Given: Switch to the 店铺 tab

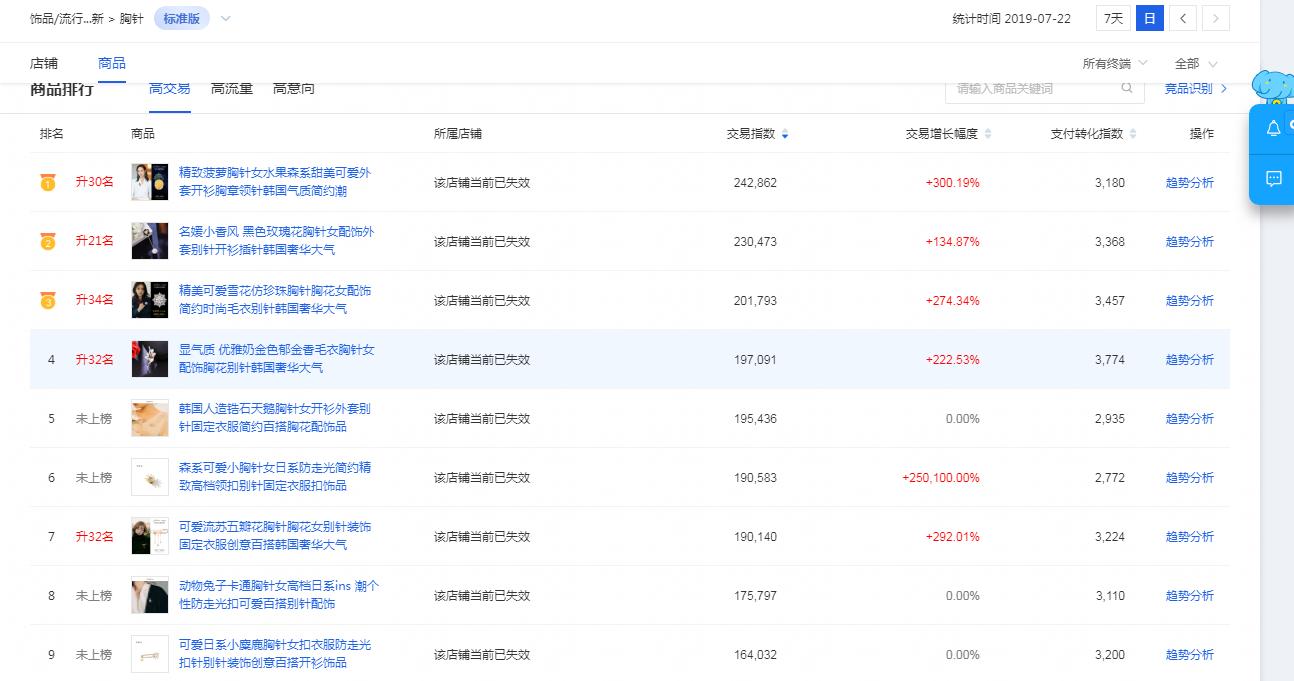Looking at the screenshot, I should pyautogui.click(x=44, y=61).
